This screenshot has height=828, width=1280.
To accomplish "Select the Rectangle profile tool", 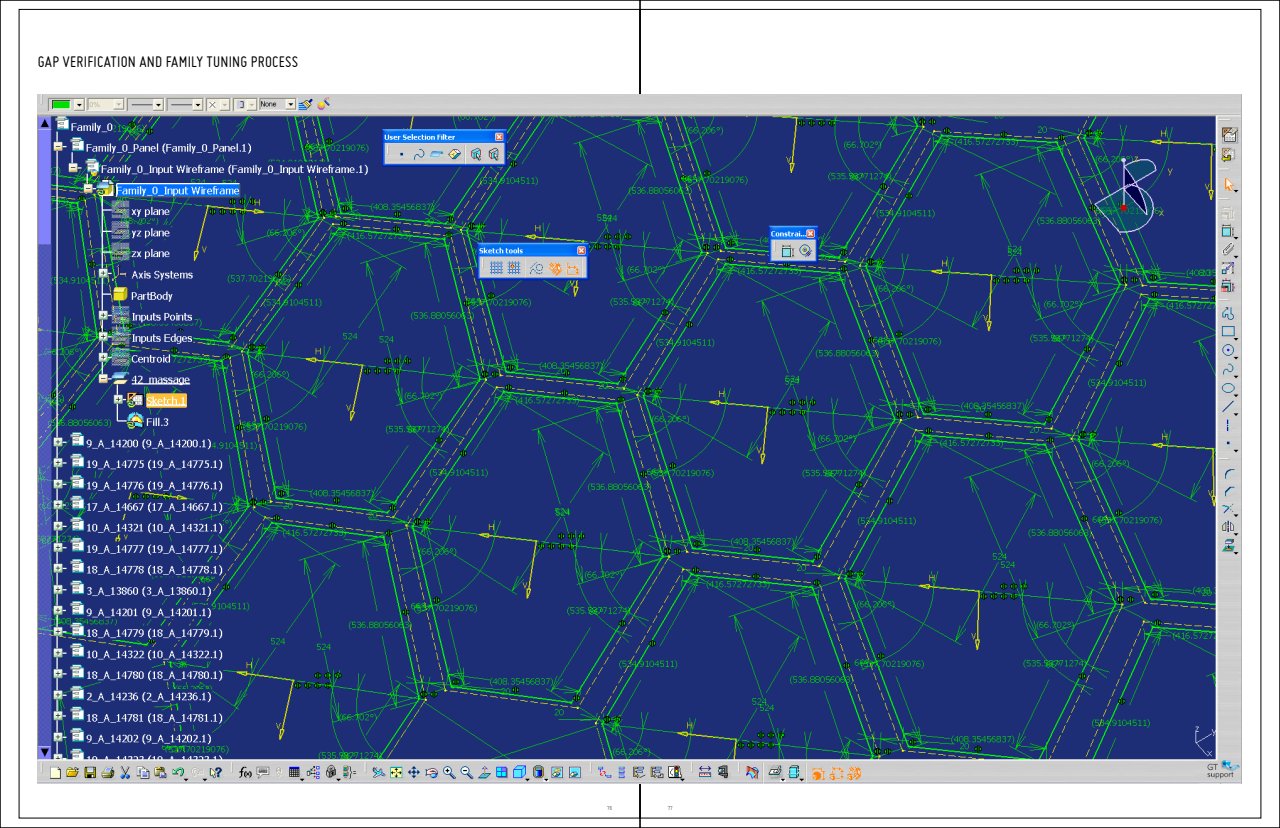I will coord(1228,331).
